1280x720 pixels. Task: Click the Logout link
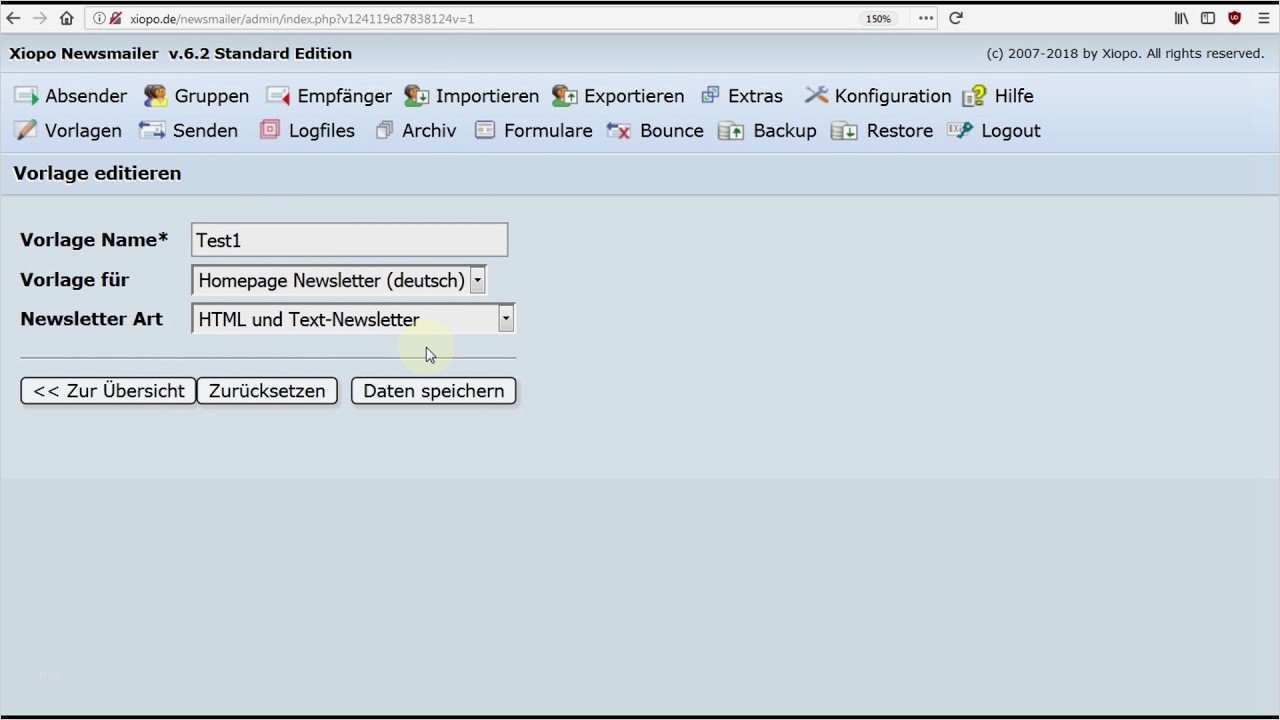(x=1011, y=131)
